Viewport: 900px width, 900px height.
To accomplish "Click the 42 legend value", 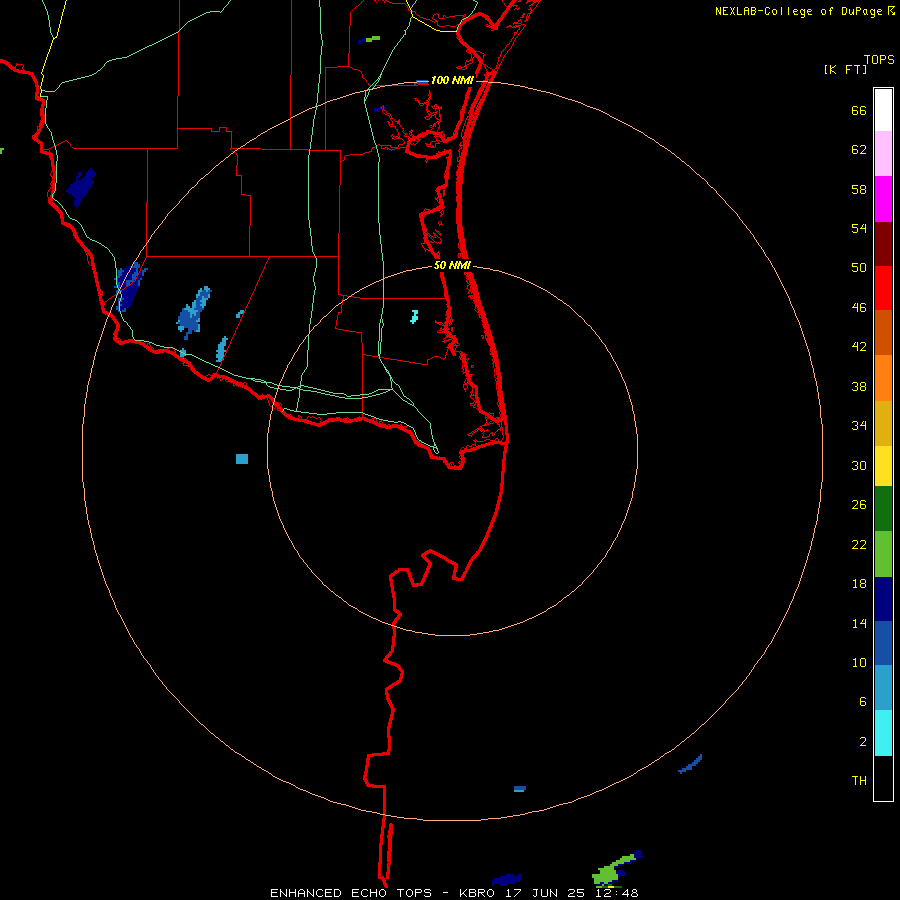I will (x=859, y=347).
